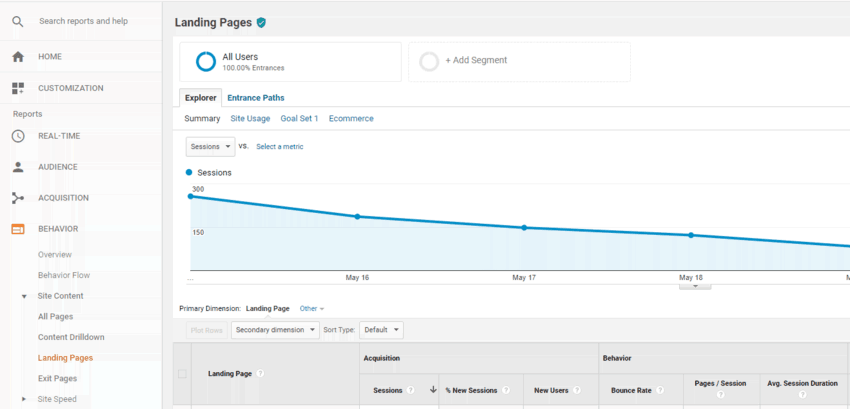Open the Sessions metric dropdown
This screenshot has height=409, width=850.
pos(210,146)
